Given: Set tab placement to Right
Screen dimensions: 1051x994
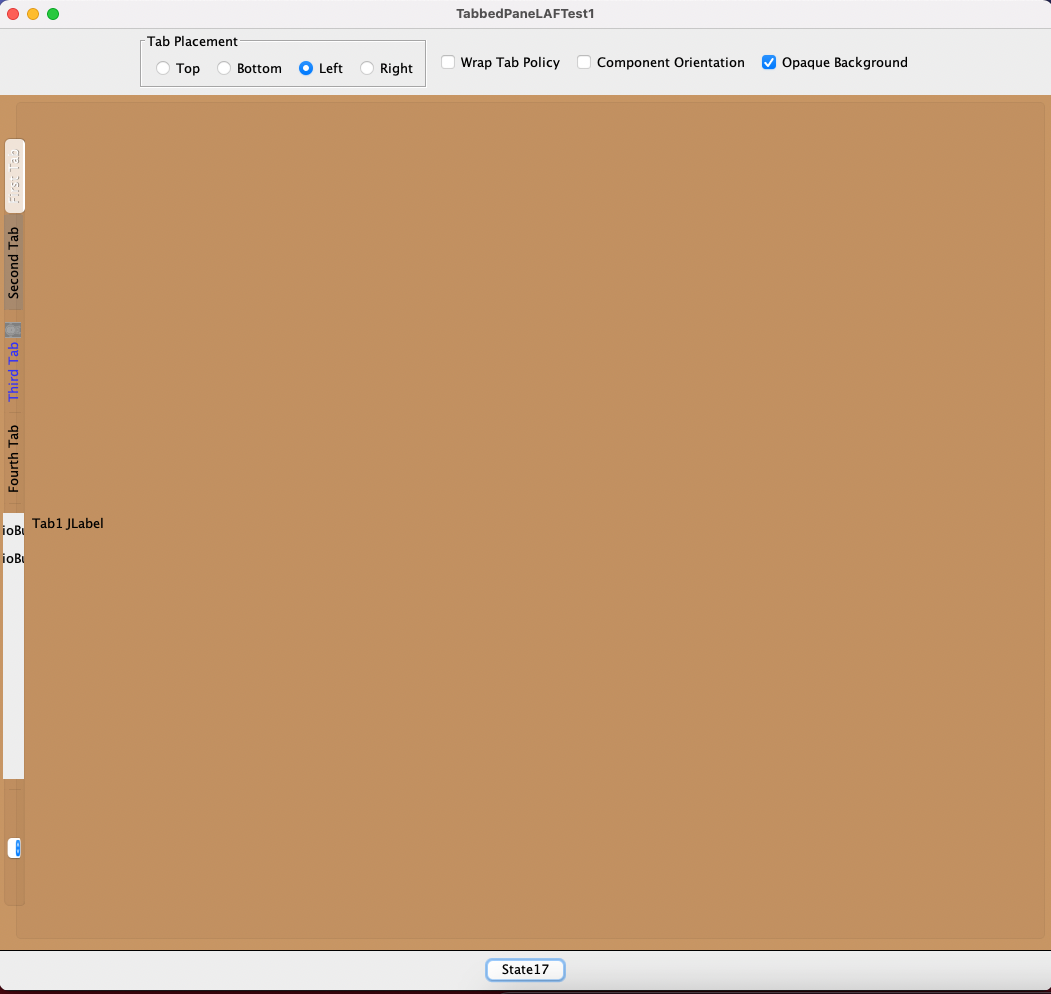Looking at the screenshot, I should pos(367,69).
